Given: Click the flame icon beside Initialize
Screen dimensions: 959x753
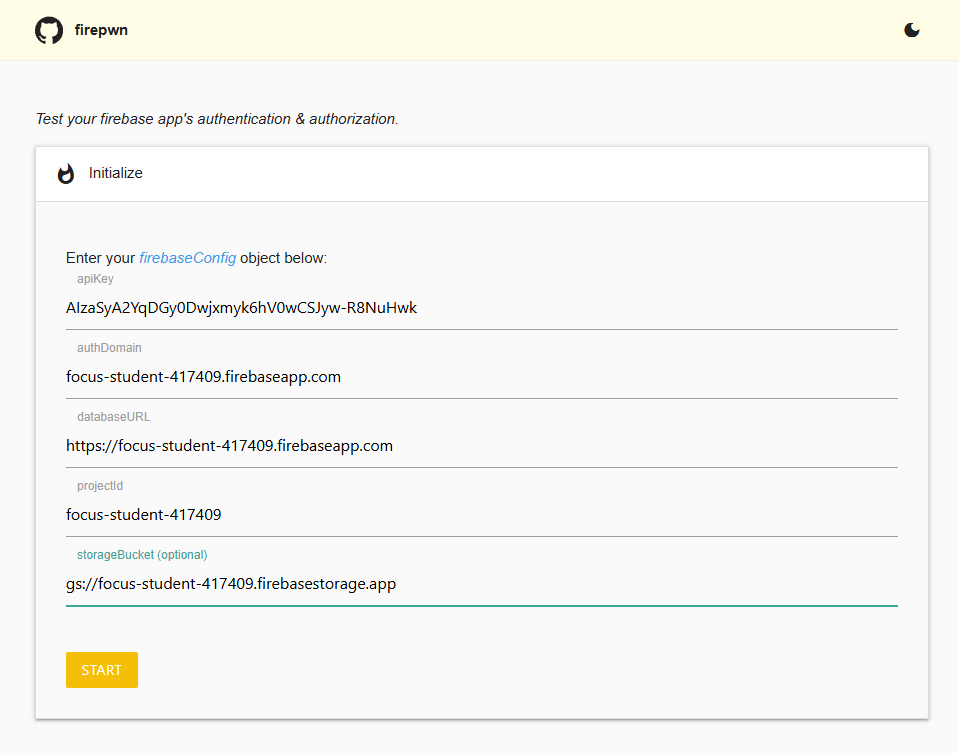Looking at the screenshot, I should coord(66,174).
